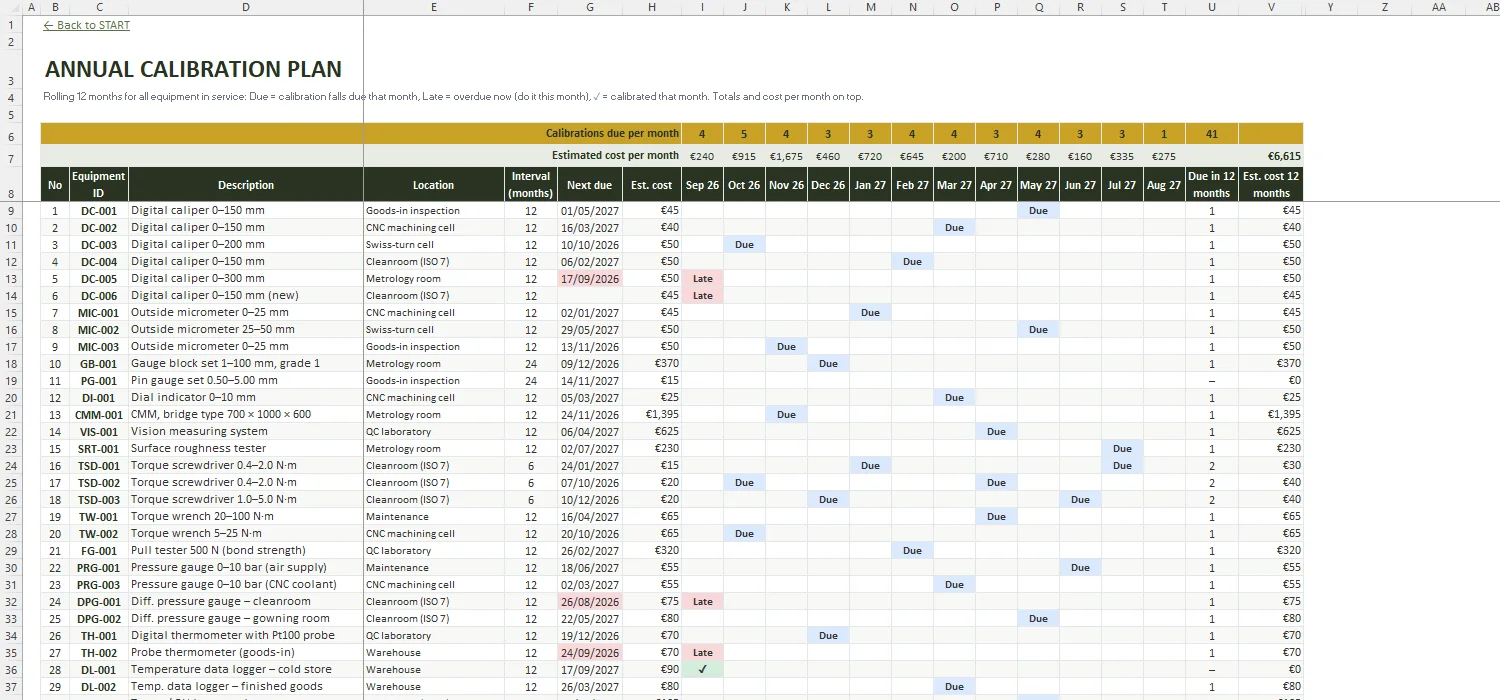The image size is (1500, 700).
Task: Select the Jan 27 Due cell for TSD-001
Action: (871, 465)
